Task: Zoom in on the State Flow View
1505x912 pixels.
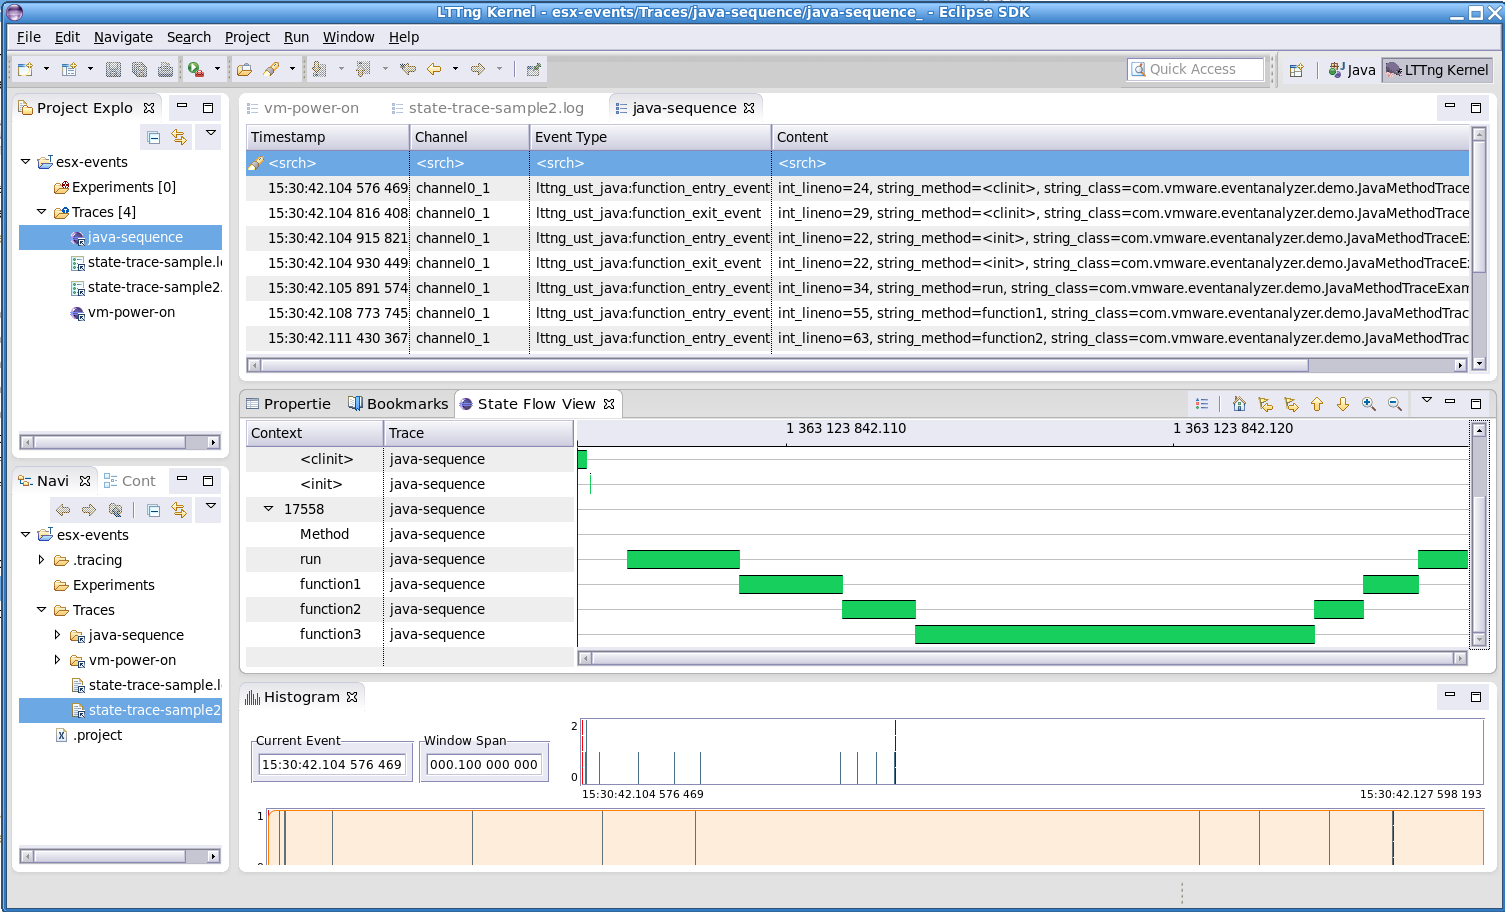Action: tap(1369, 404)
